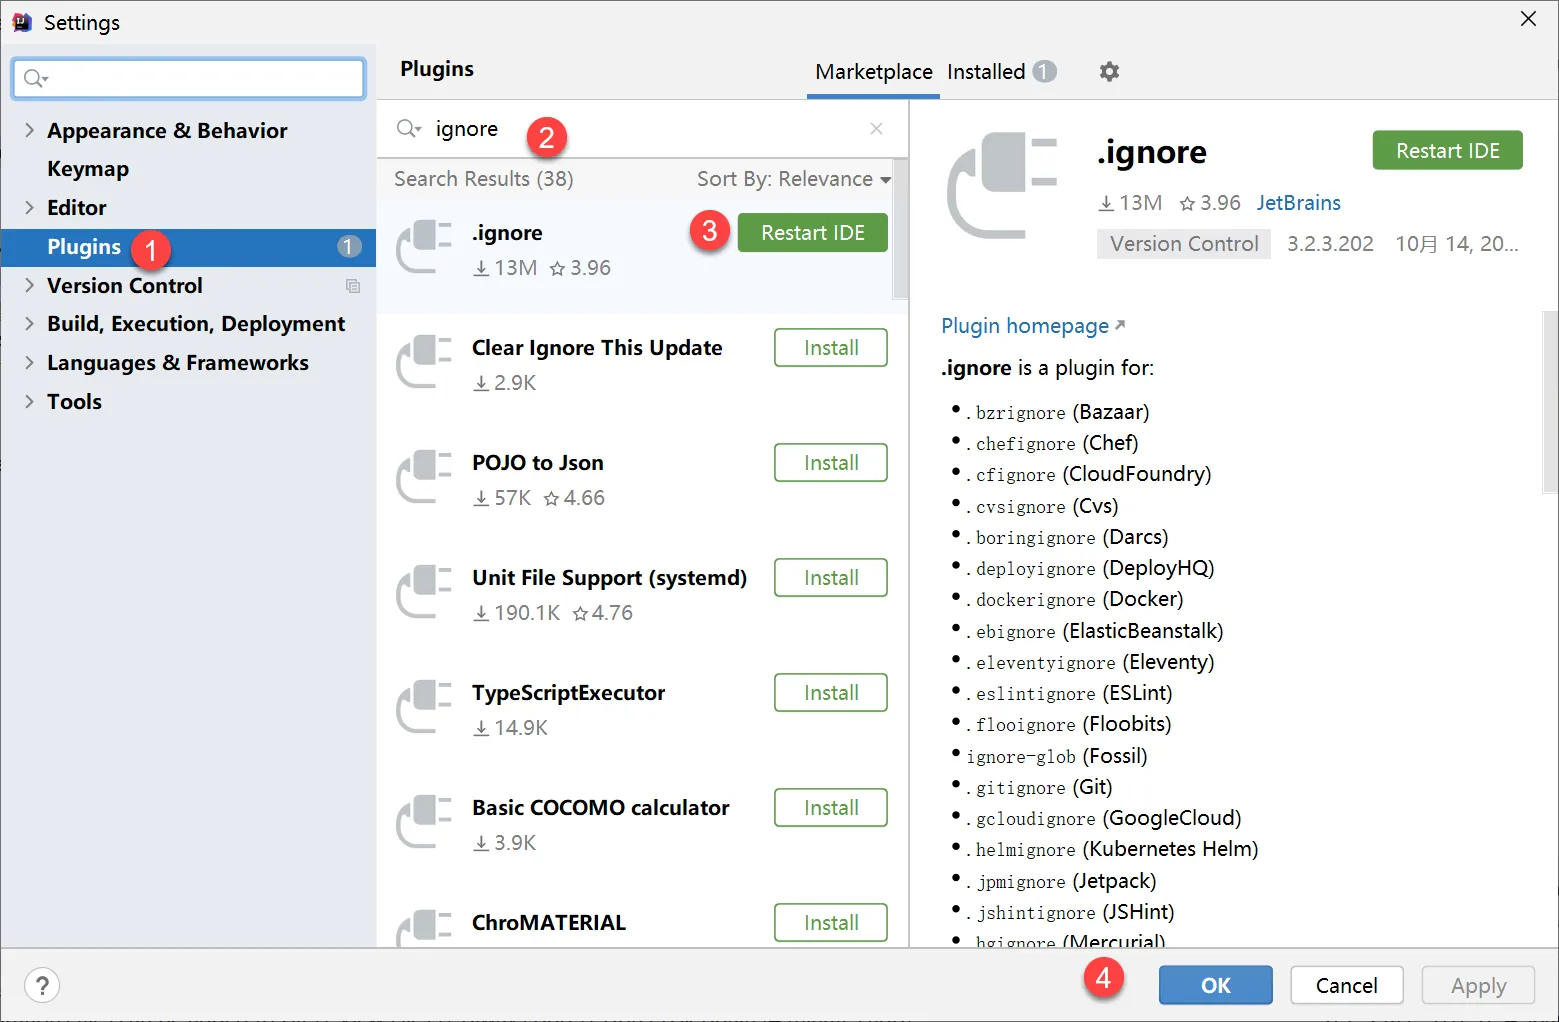Image resolution: width=1559 pixels, height=1022 pixels.
Task: Click the Unit File Support plugin icon
Action: pos(425,592)
